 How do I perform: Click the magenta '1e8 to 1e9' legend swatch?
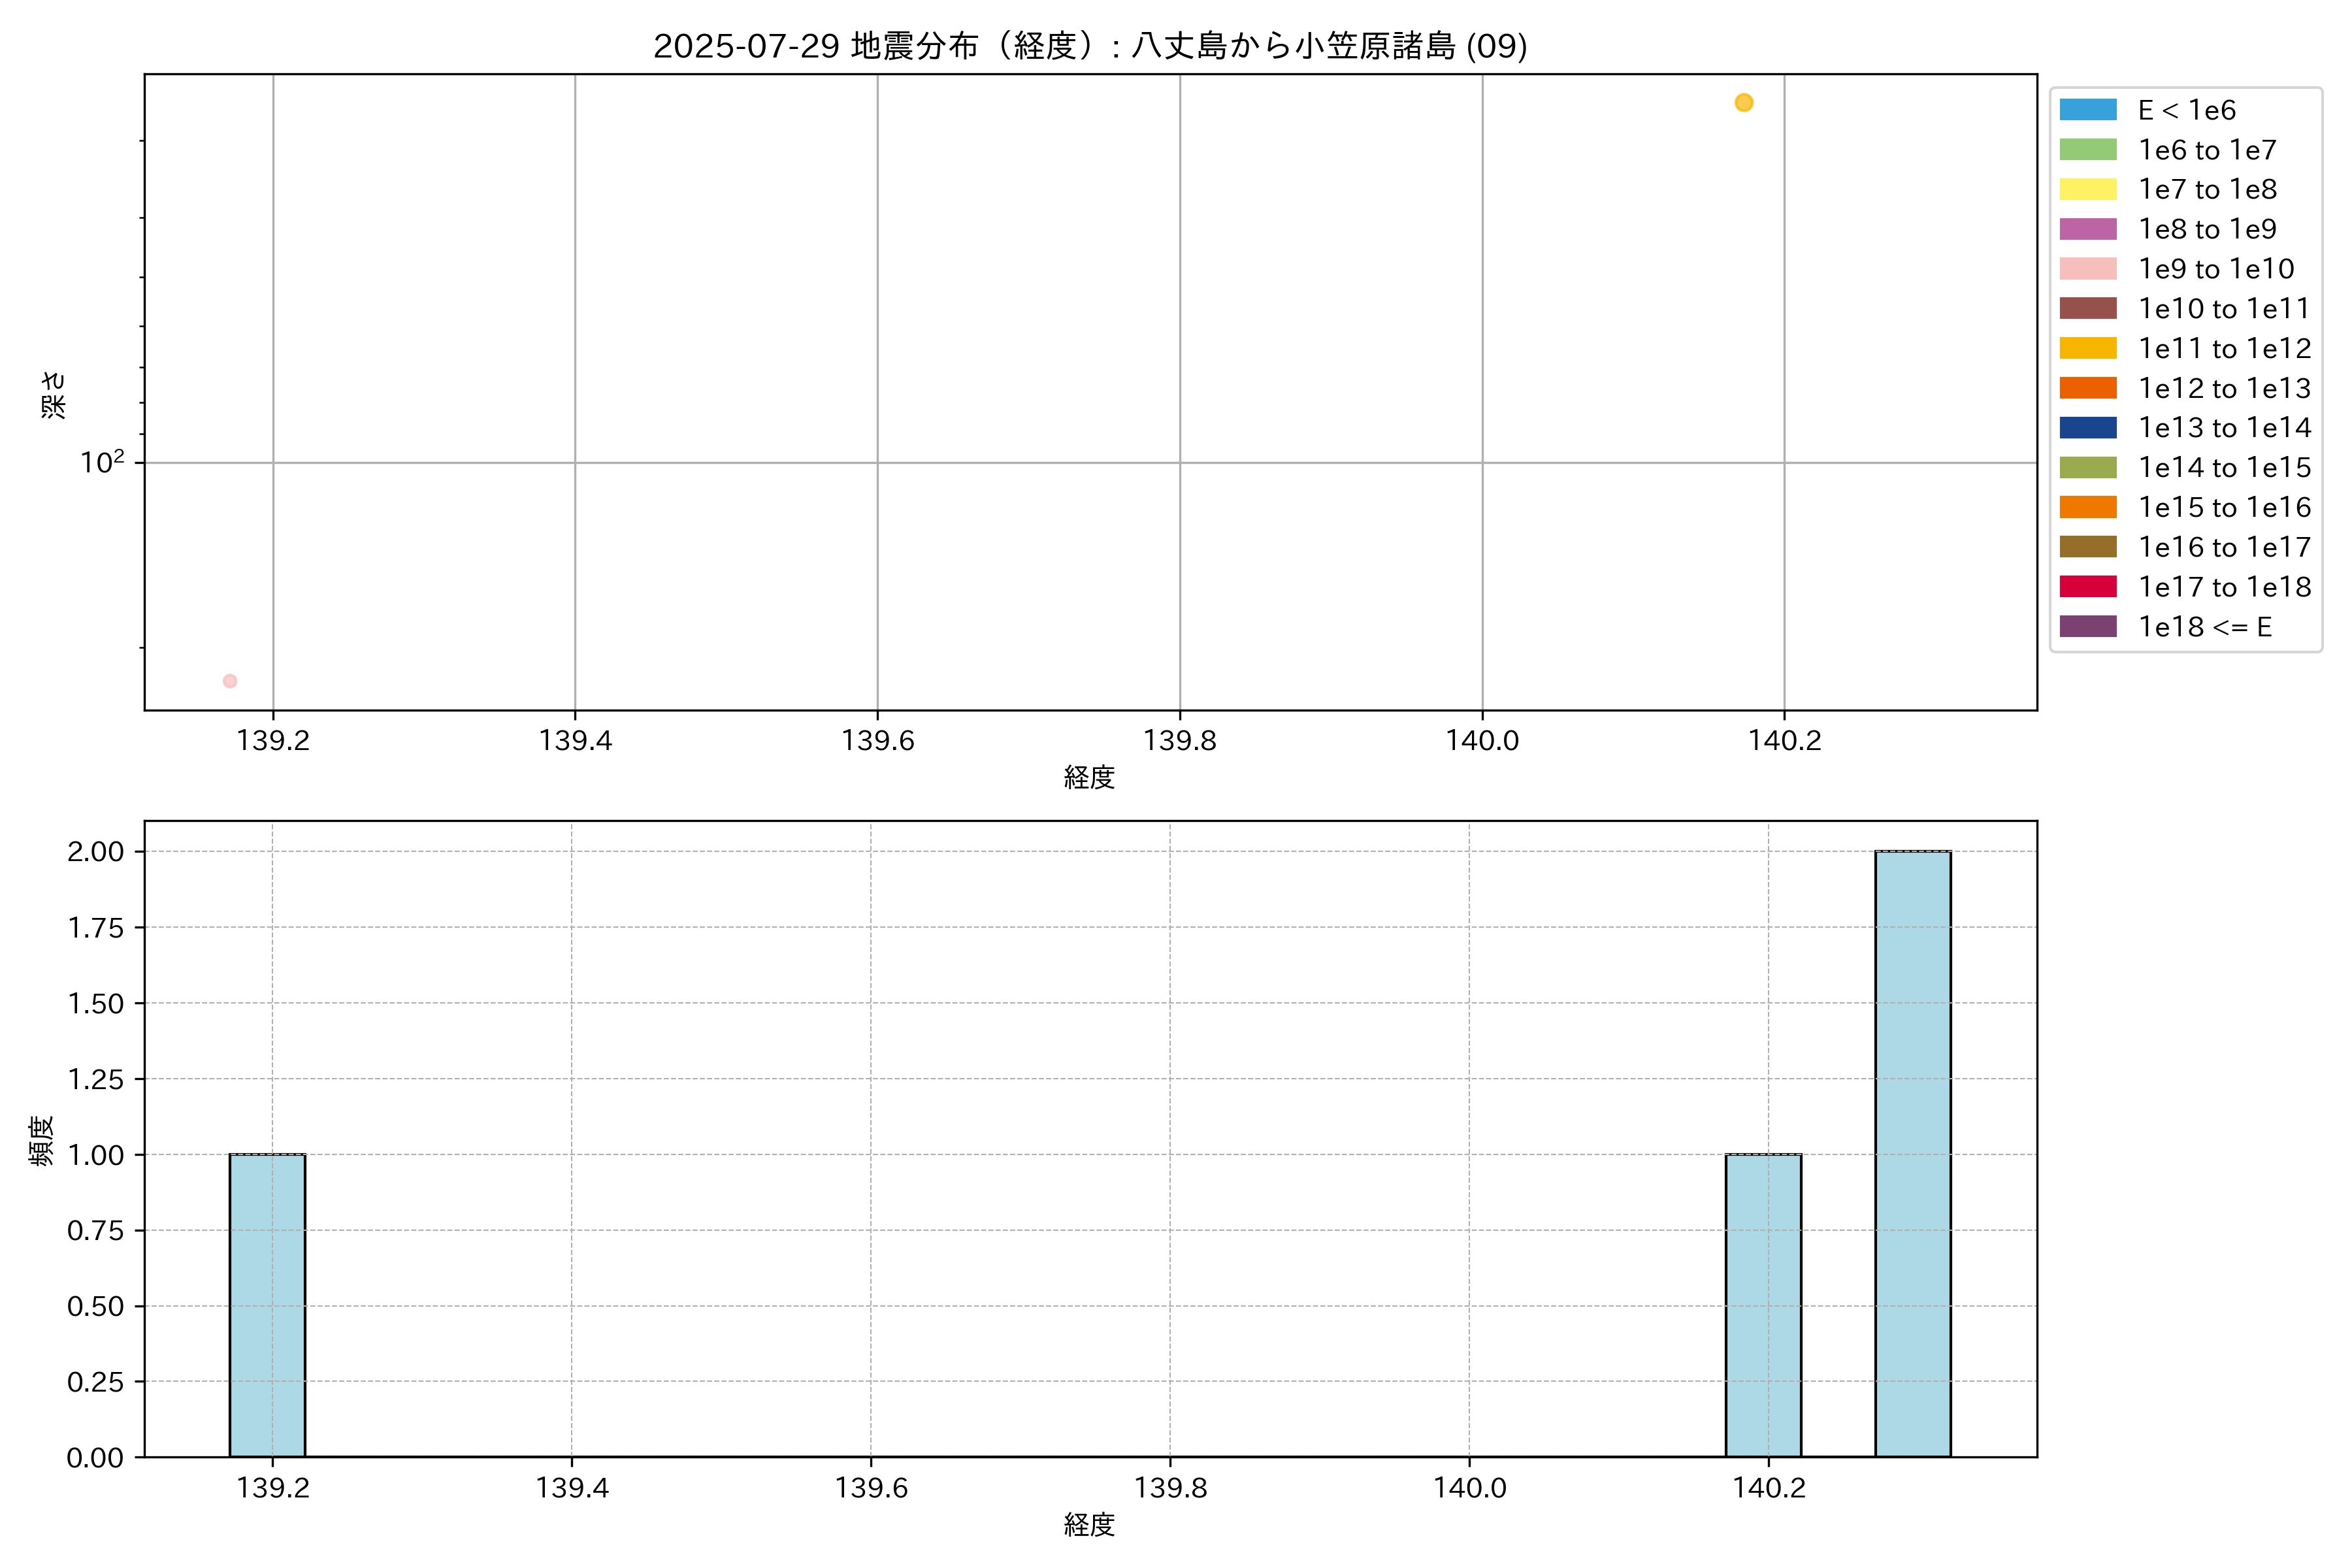(2088, 229)
